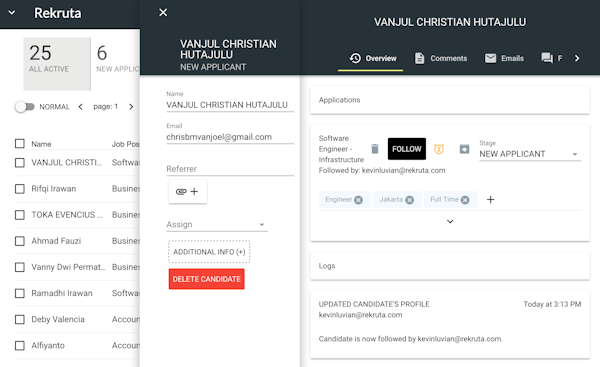Show more tabs with right arrow
Viewport: 600px width, 367px height.
(577, 58)
